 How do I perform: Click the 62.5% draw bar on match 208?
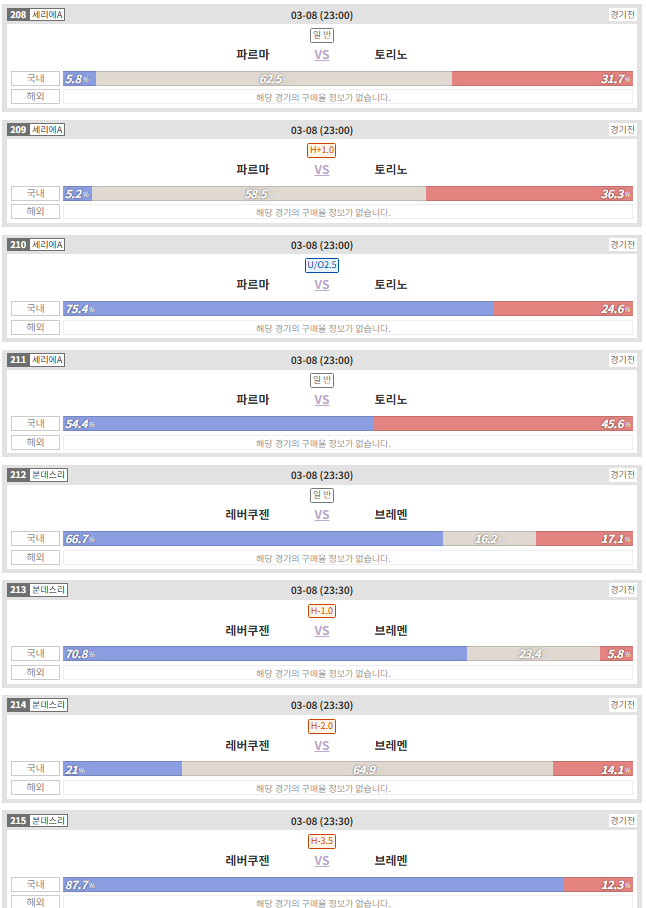click(x=274, y=79)
